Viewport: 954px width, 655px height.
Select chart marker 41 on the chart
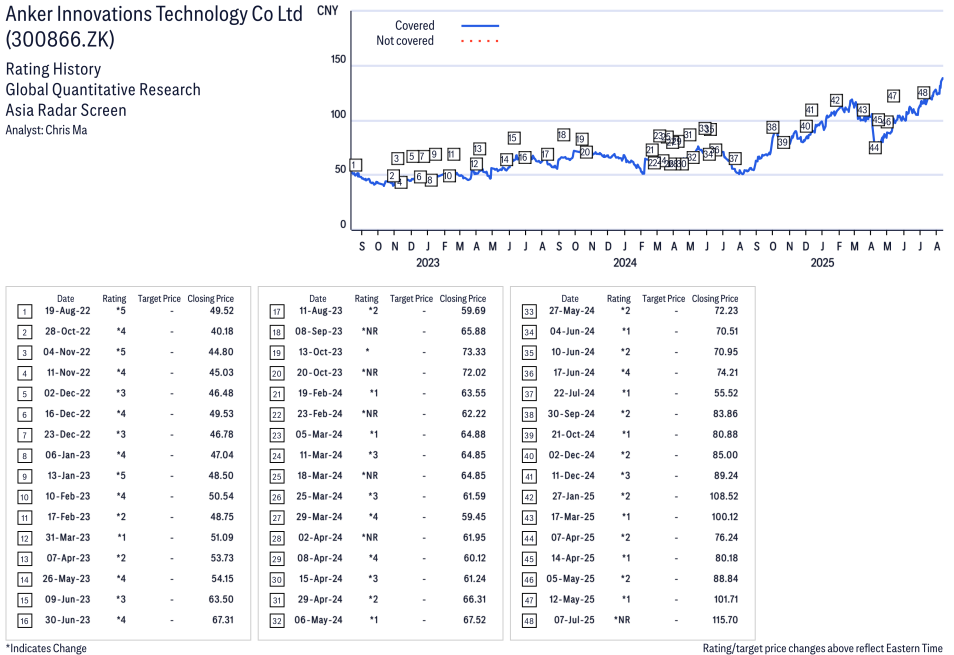[810, 110]
